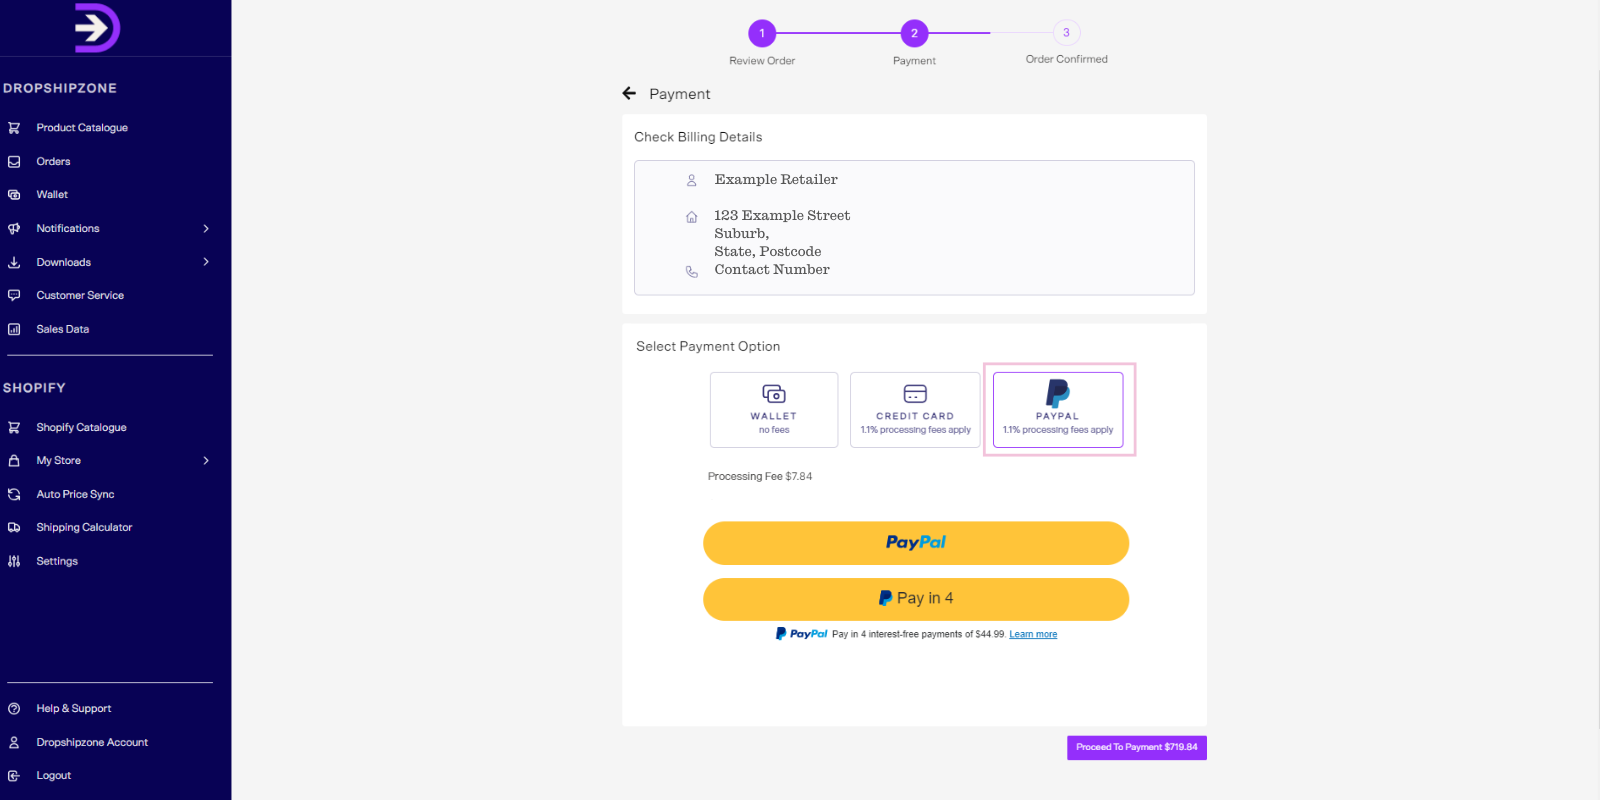Expand the Notifications submenu chevron

point(206,228)
